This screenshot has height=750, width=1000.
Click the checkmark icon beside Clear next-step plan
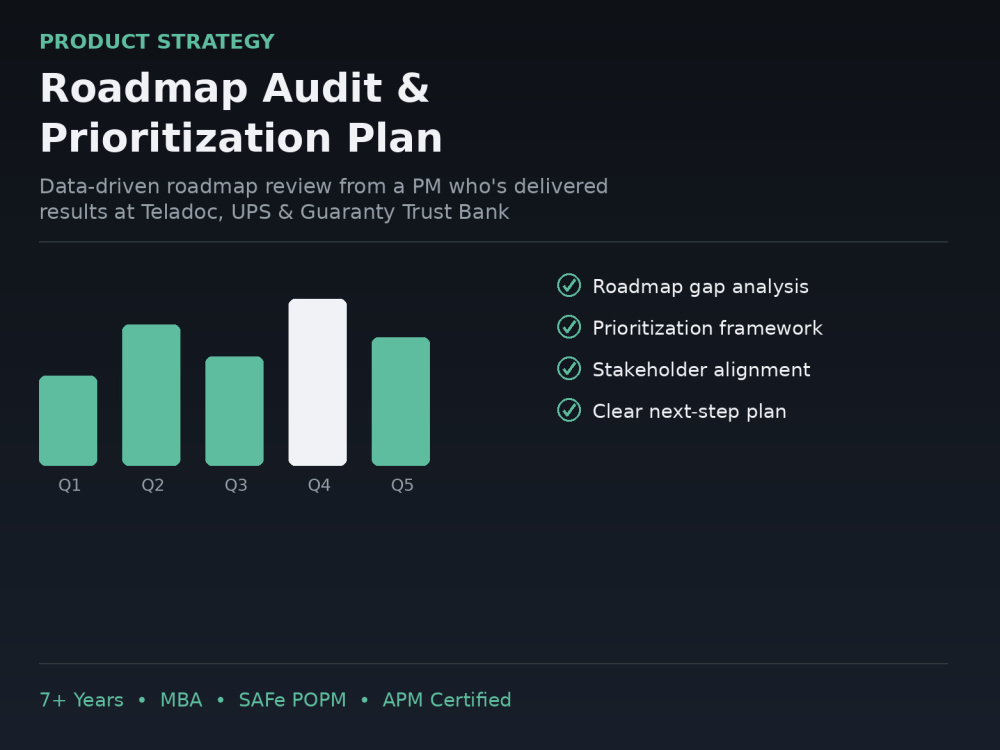pos(569,410)
